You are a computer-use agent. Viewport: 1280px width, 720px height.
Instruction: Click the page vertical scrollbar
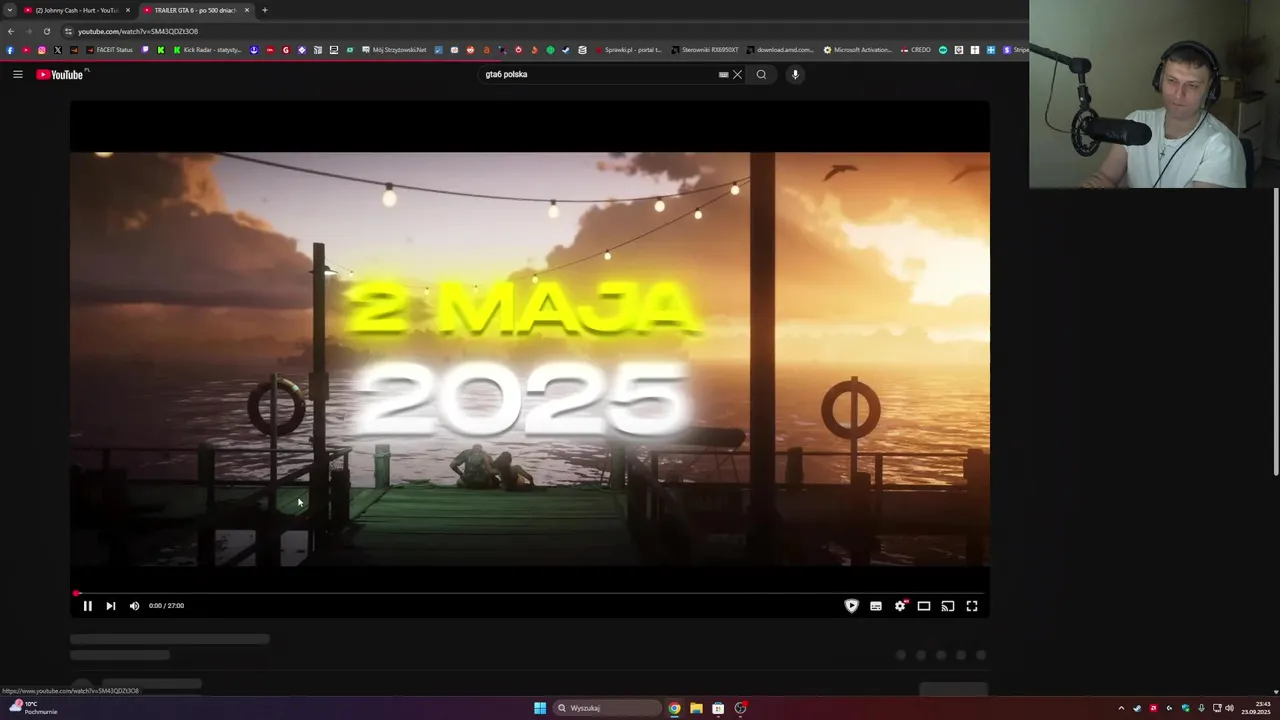coord(1275,331)
